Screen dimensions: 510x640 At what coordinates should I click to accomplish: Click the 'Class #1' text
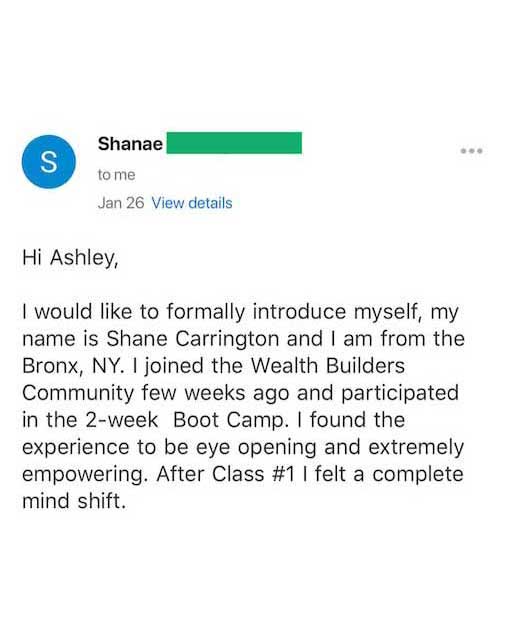(253, 474)
